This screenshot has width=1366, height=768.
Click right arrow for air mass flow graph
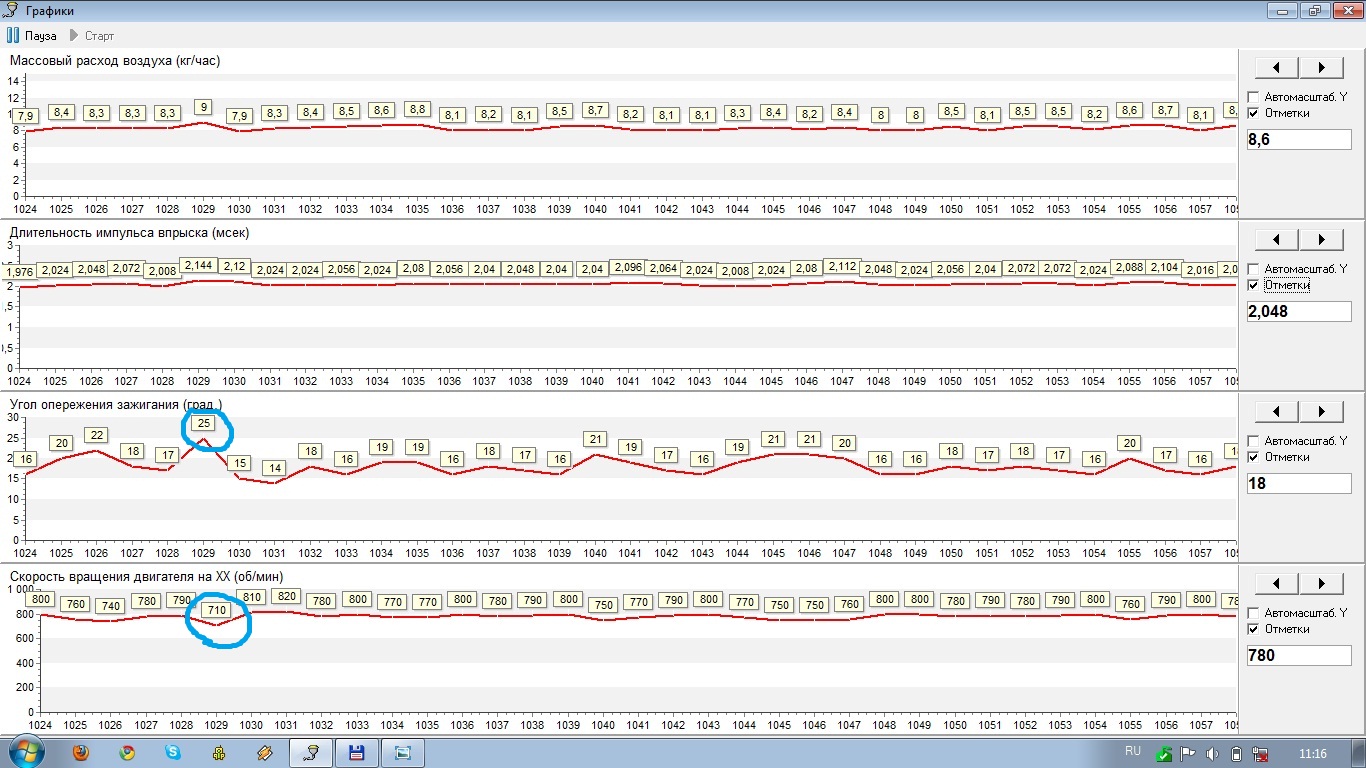click(1322, 67)
